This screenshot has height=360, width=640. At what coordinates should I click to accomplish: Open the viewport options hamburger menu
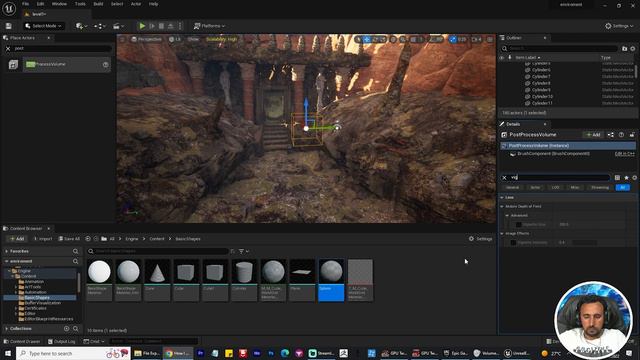click(122, 39)
